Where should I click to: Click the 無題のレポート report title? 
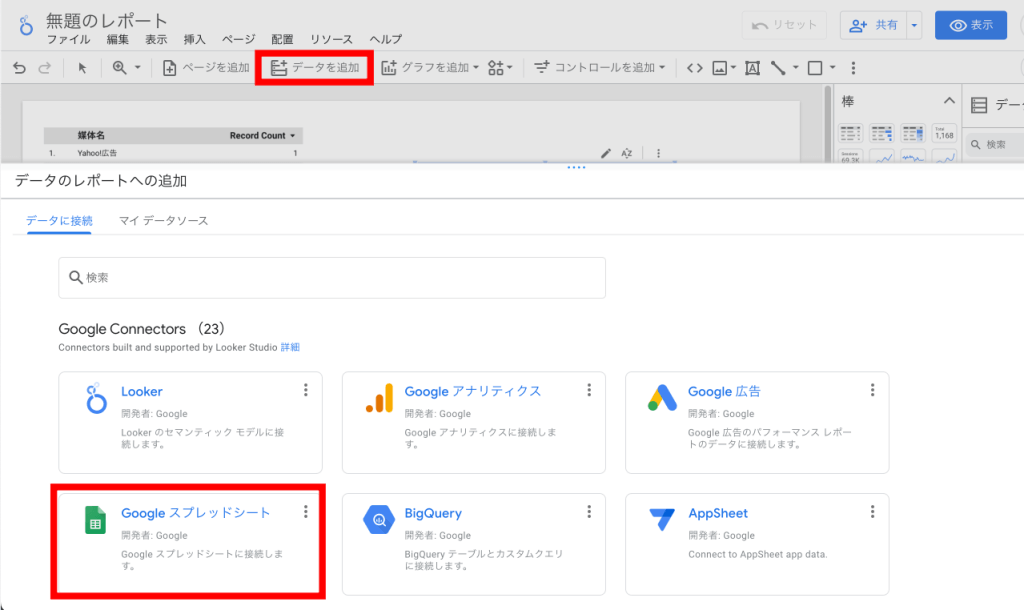click(106, 21)
